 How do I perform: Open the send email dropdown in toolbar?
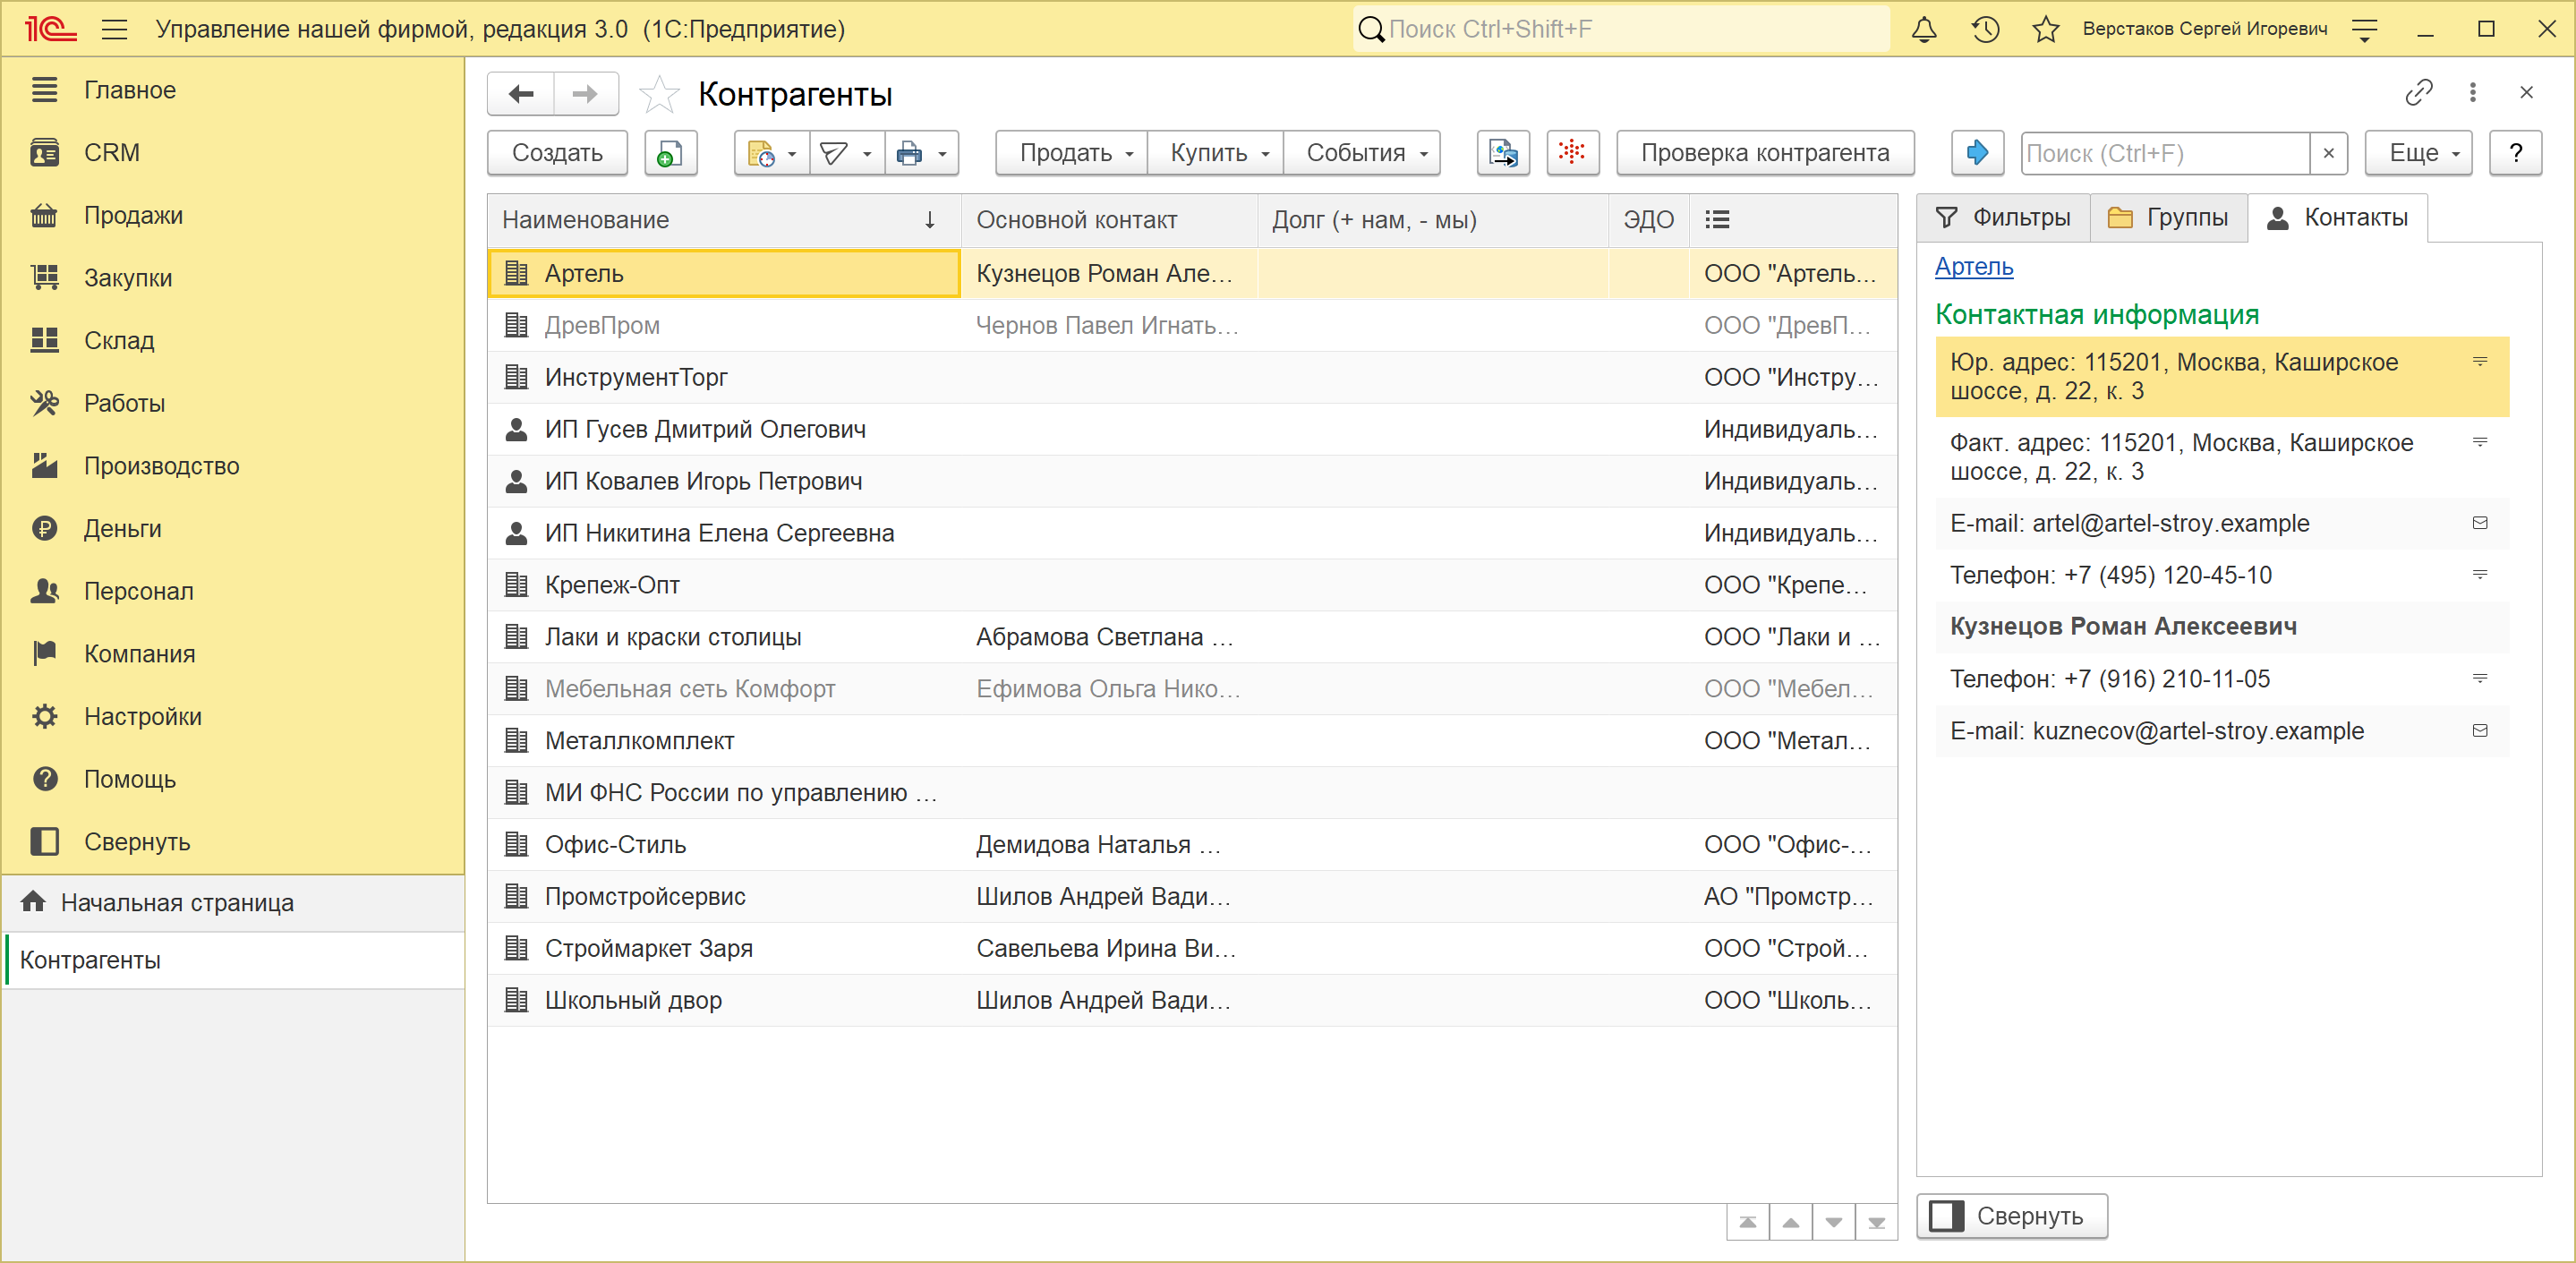[847, 153]
